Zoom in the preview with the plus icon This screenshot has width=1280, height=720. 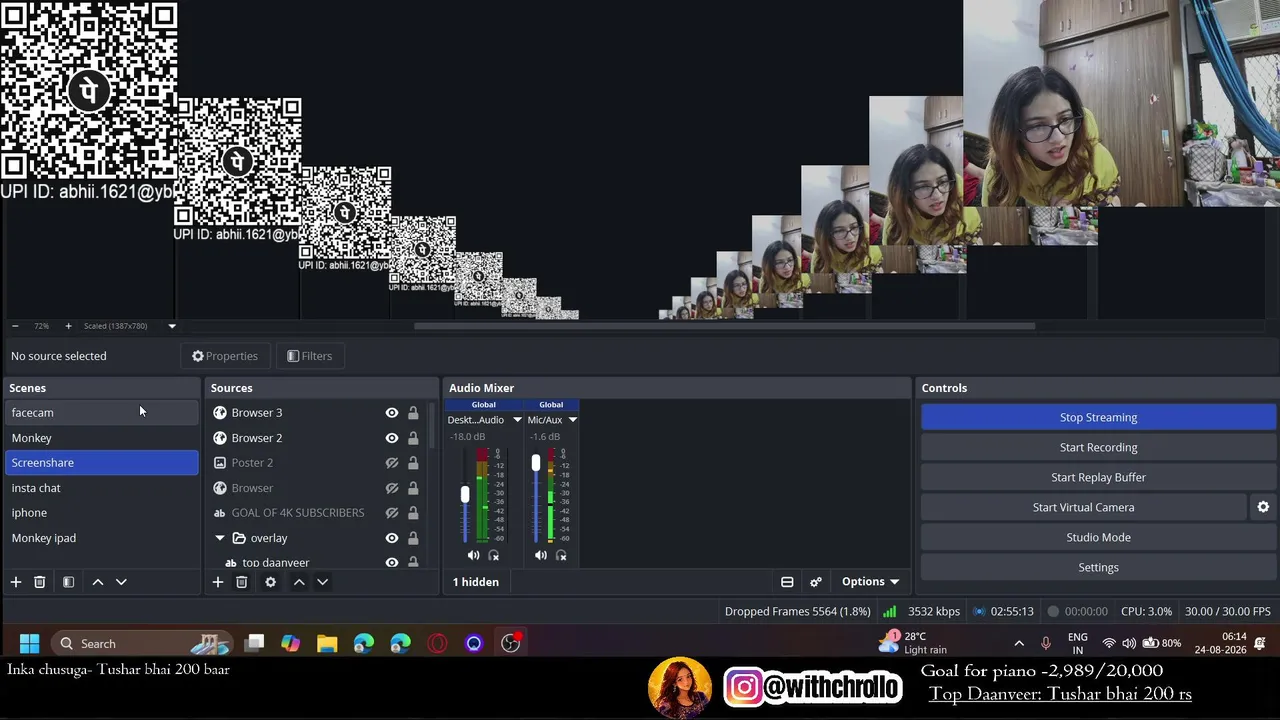(x=68, y=326)
